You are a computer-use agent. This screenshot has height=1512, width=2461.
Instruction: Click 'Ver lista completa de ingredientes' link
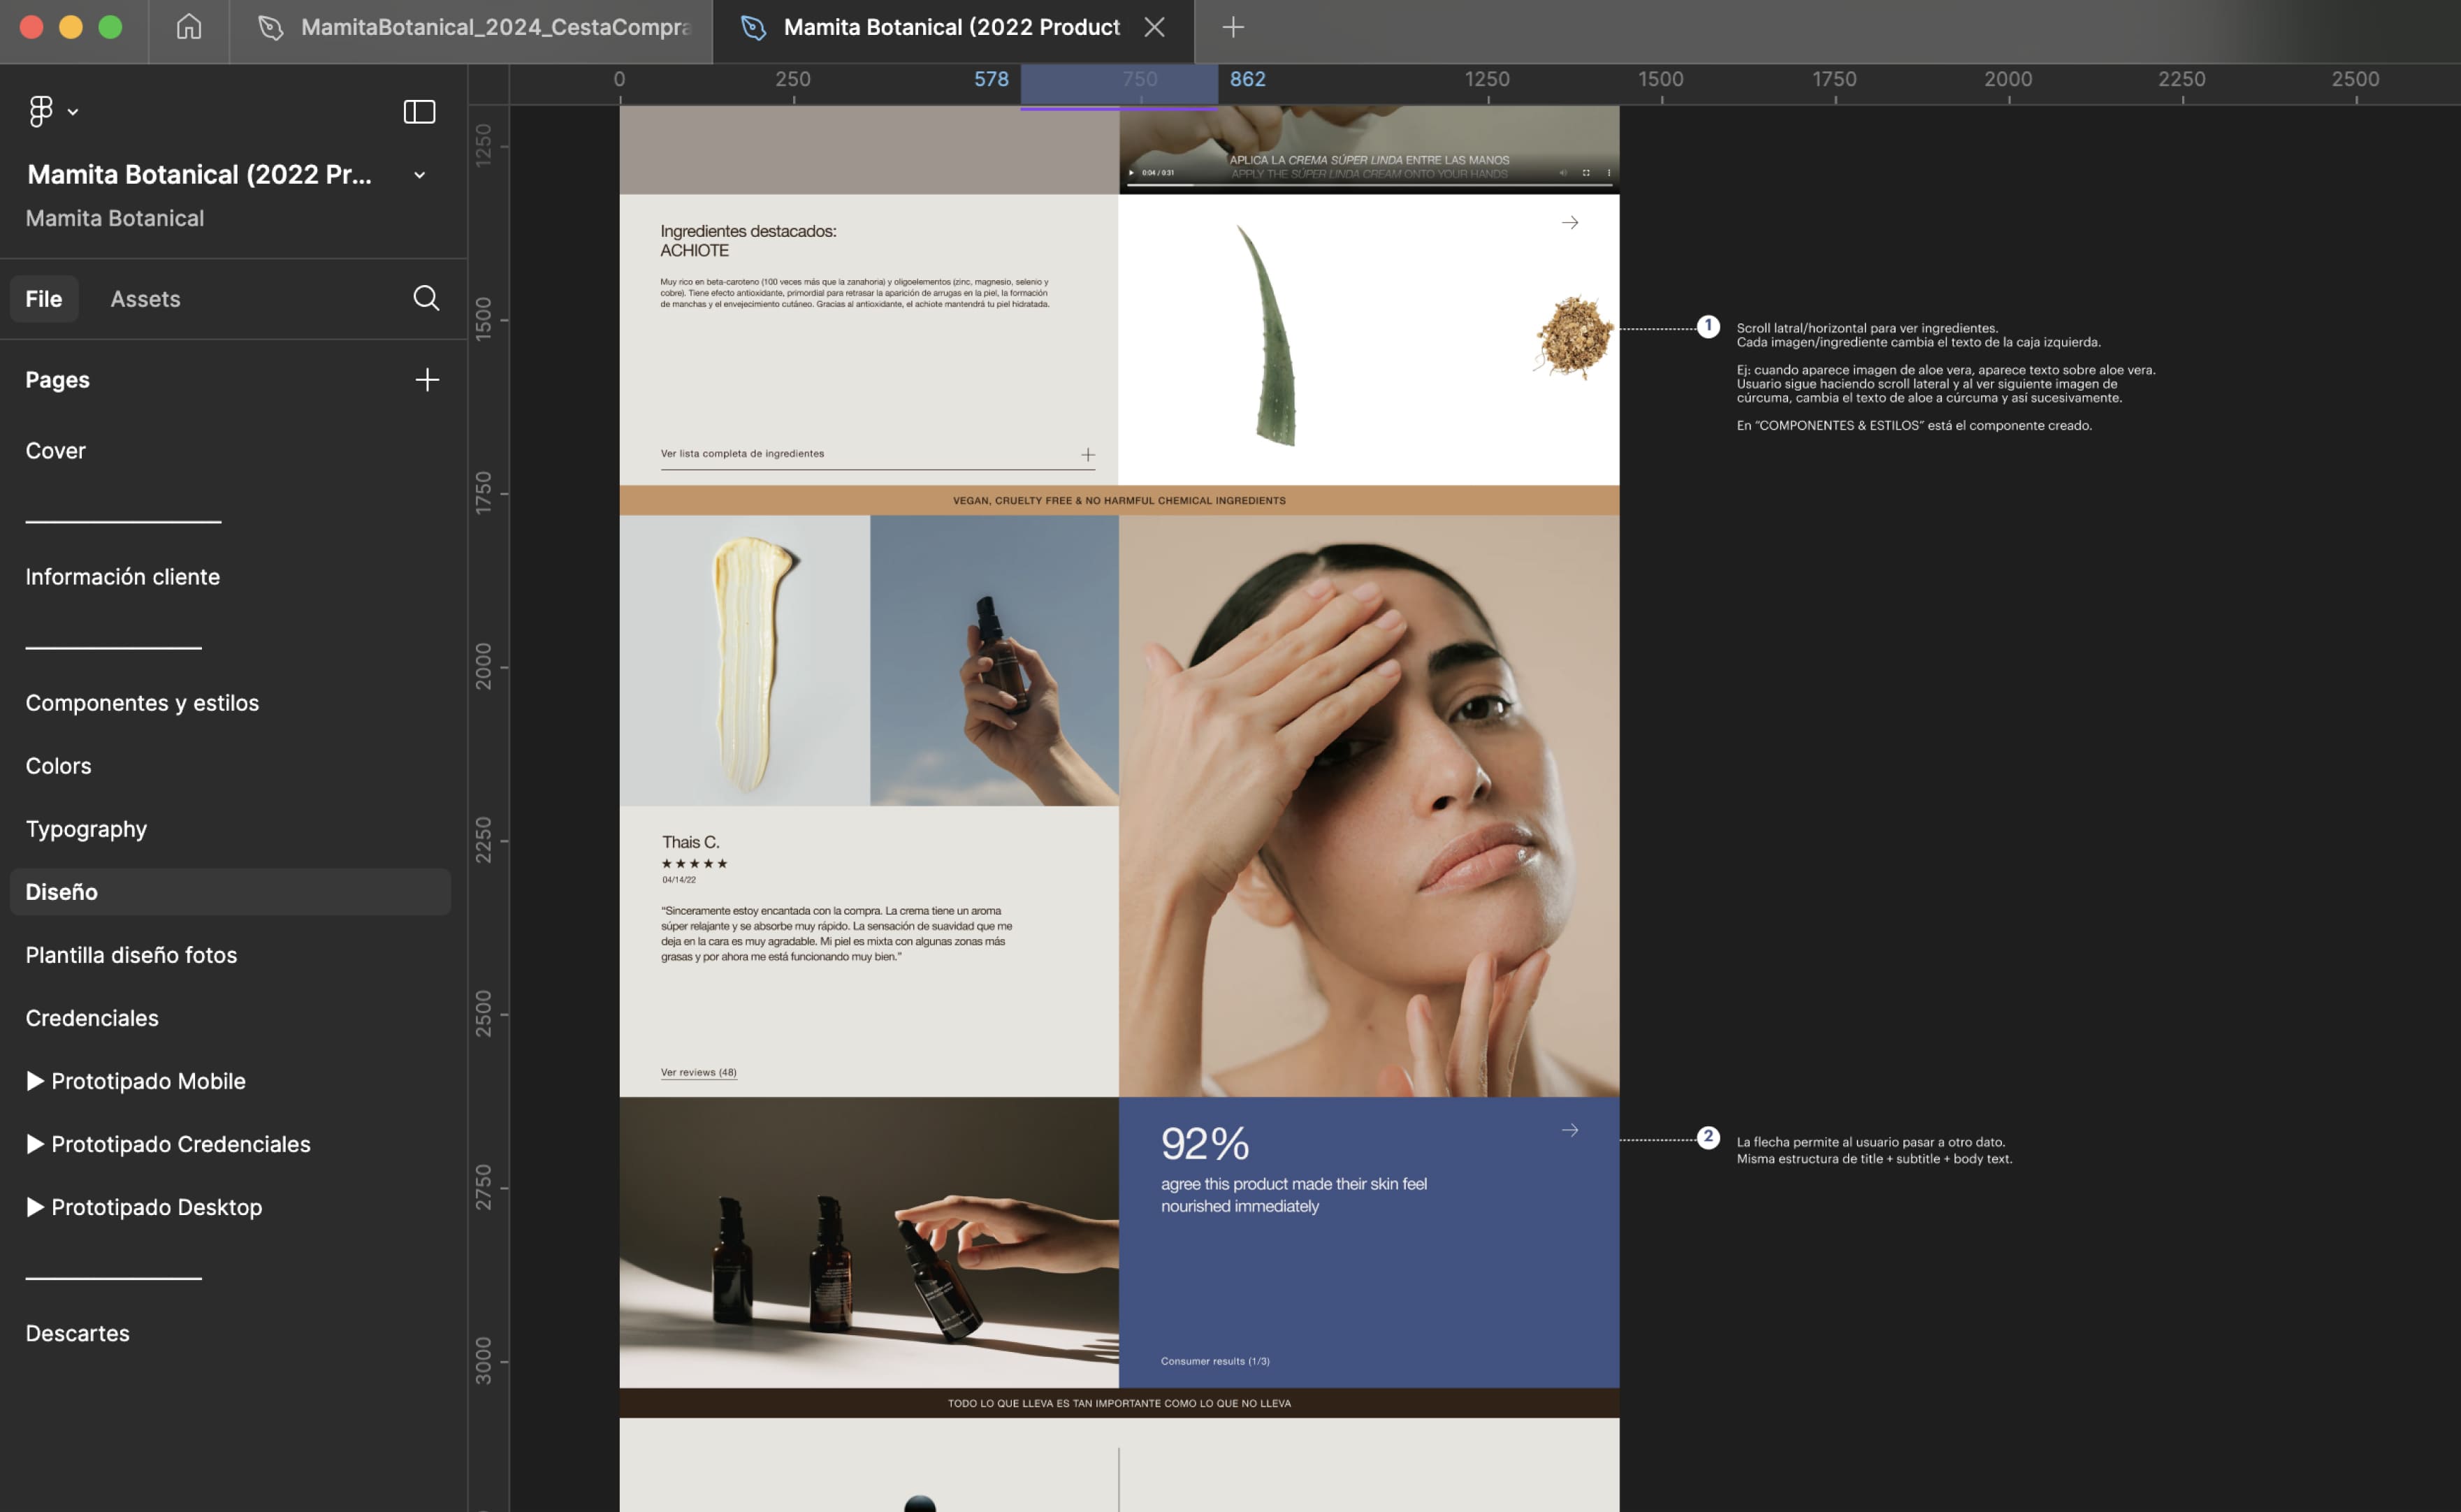[742, 454]
